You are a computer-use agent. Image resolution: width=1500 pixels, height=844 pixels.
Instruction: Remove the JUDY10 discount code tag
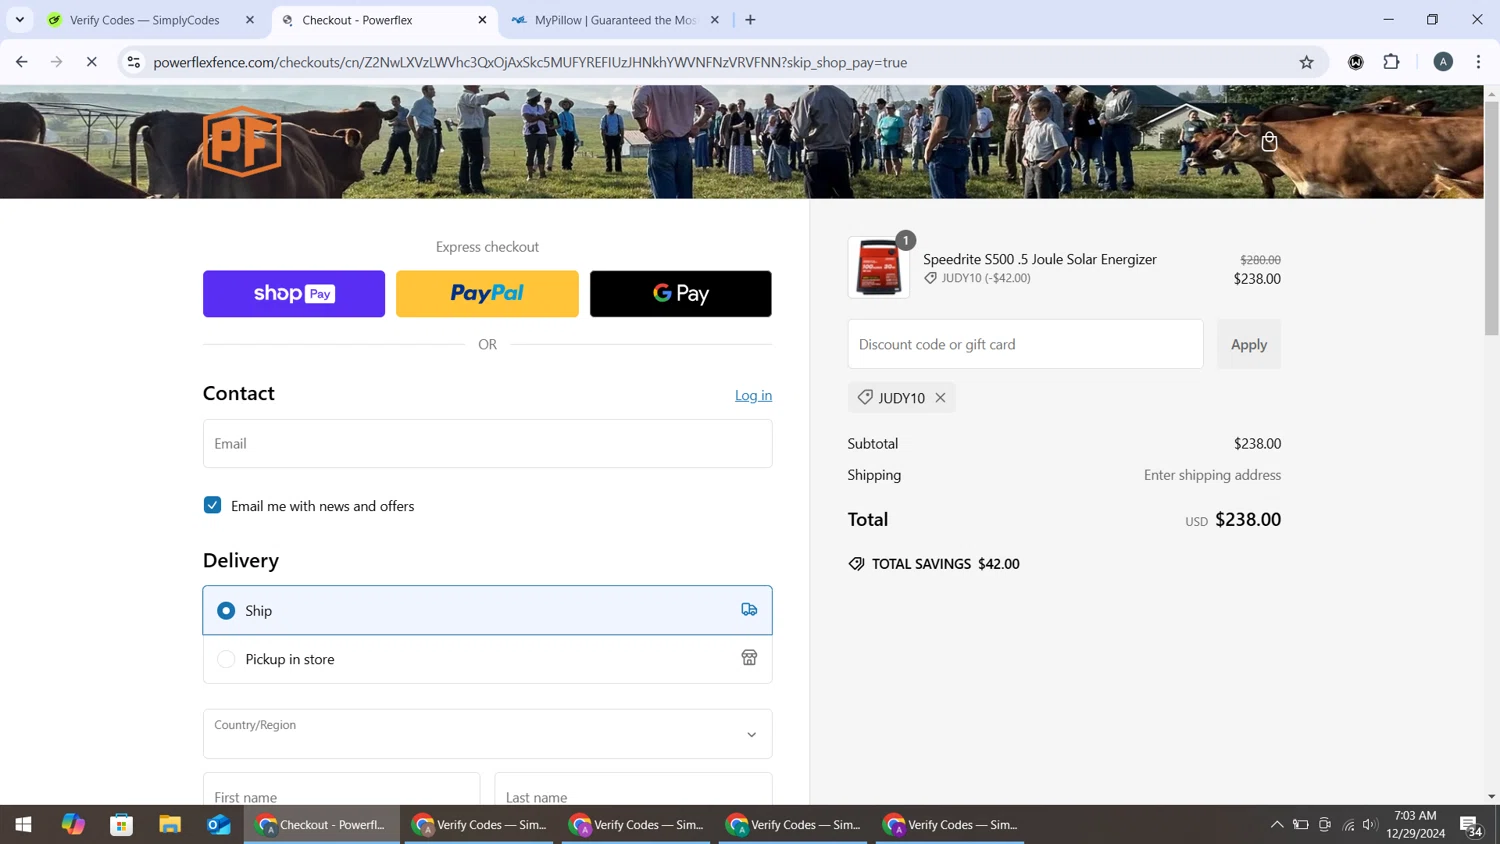[940, 398]
